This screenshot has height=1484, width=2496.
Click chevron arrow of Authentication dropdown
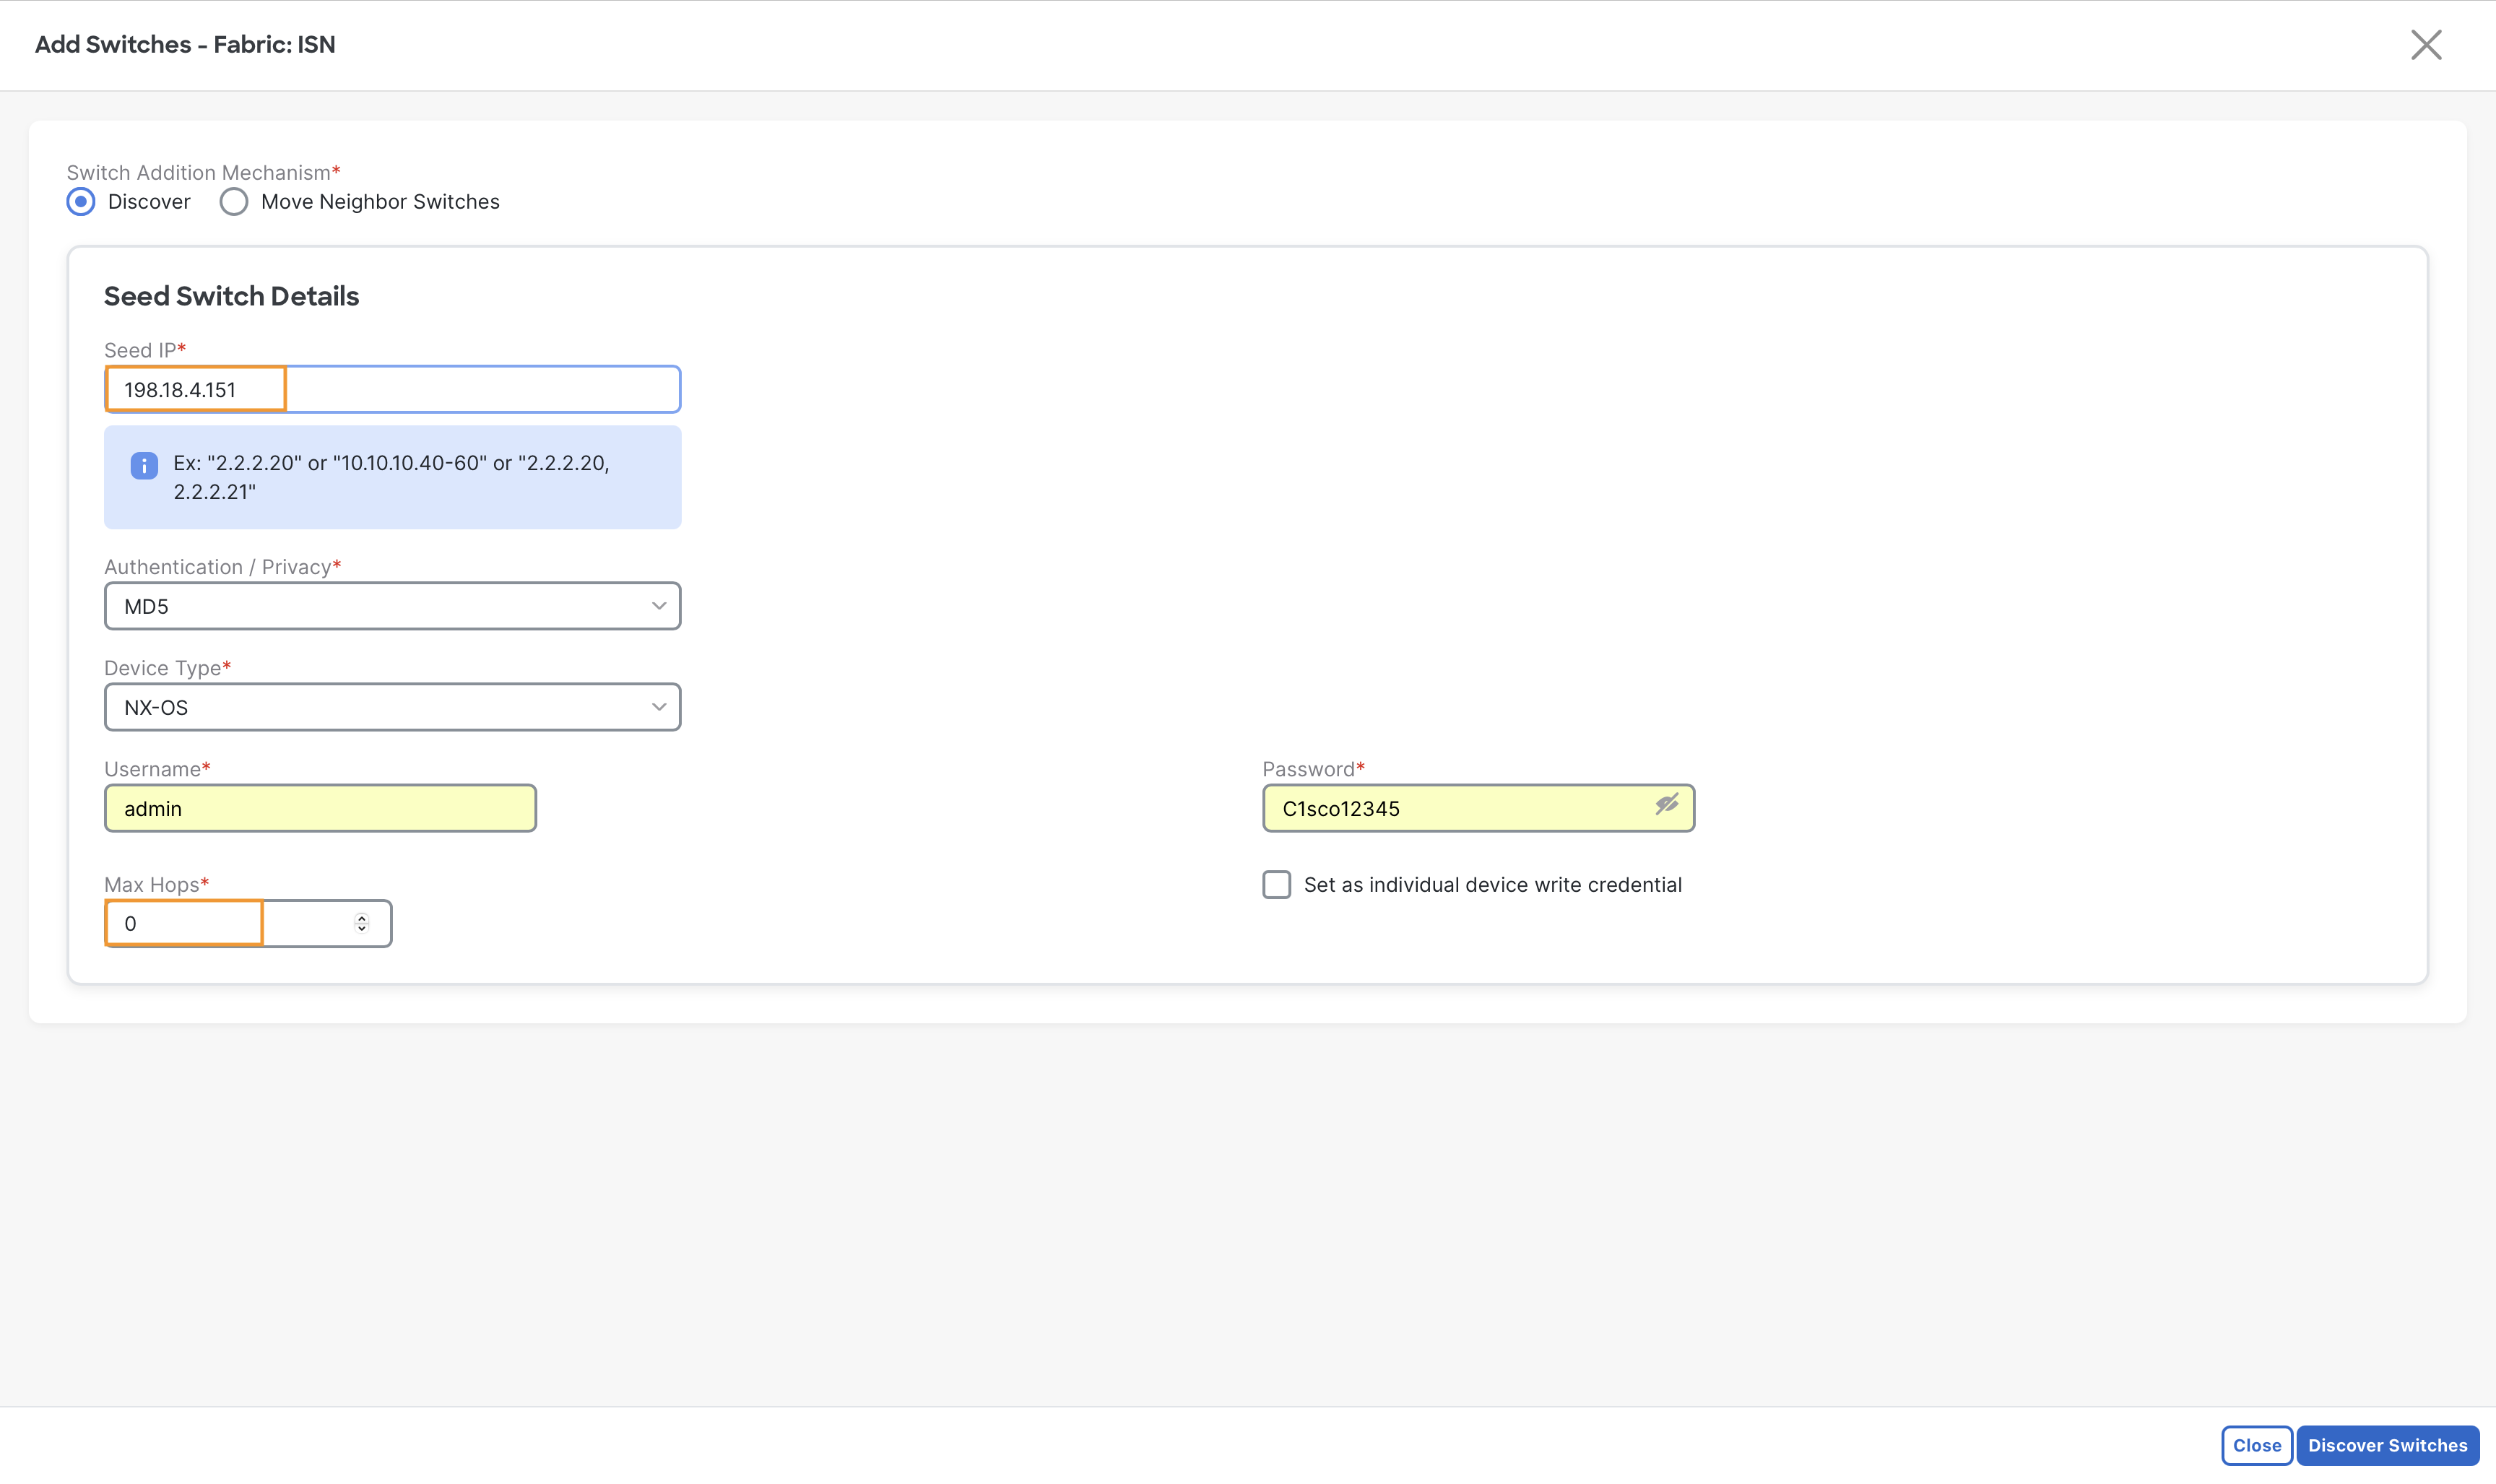click(659, 606)
